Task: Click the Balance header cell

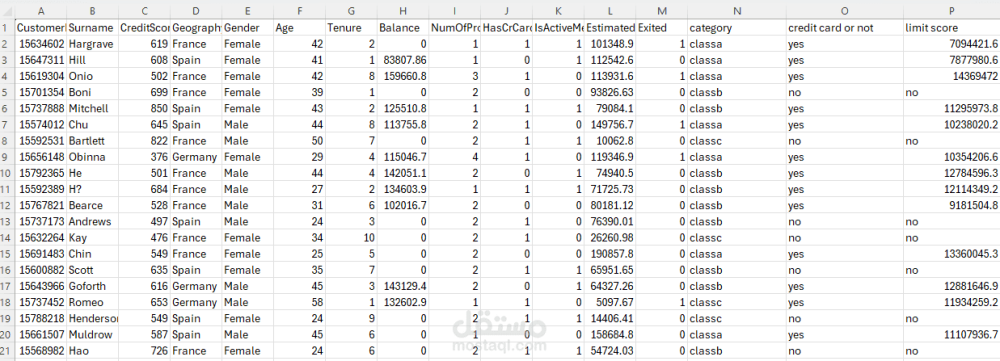Action: tap(402, 27)
